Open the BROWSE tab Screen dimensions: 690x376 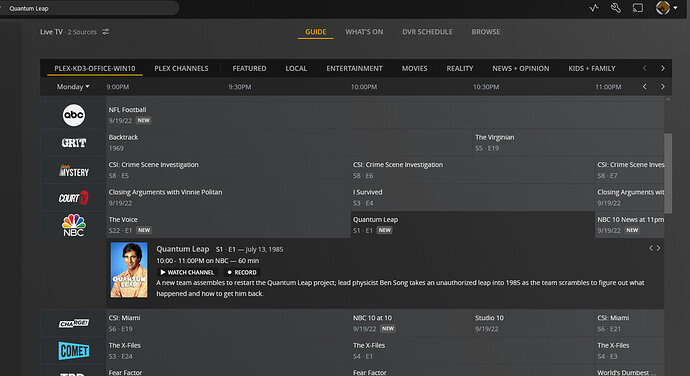pyautogui.click(x=486, y=32)
